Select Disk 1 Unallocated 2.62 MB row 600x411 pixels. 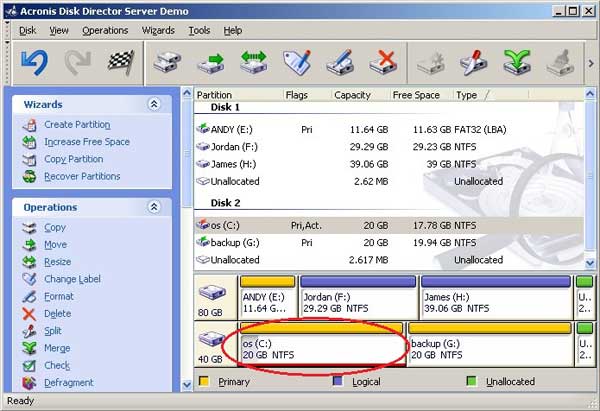389,181
